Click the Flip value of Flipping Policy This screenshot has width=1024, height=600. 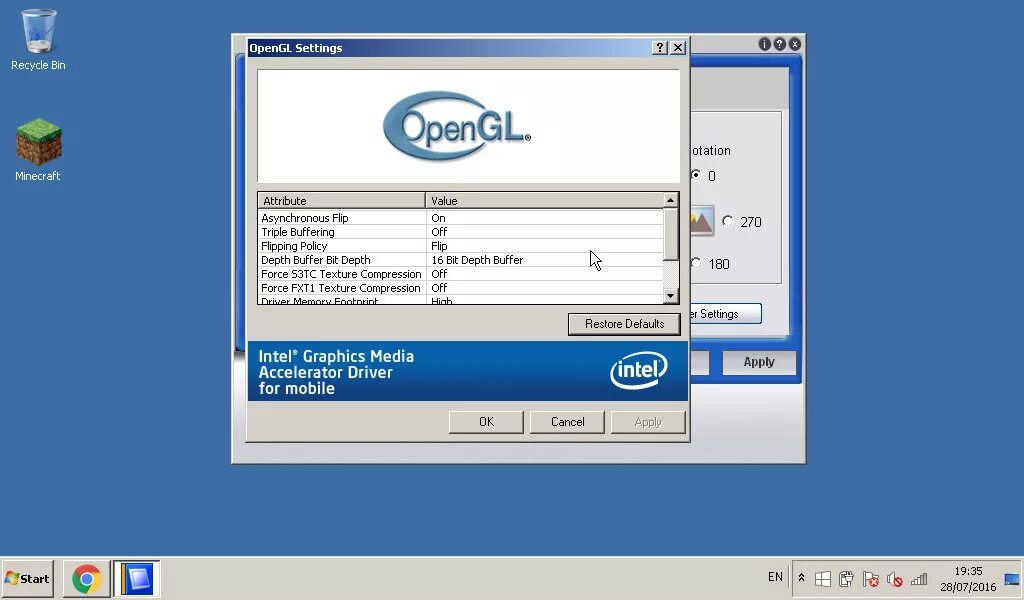click(439, 246)
